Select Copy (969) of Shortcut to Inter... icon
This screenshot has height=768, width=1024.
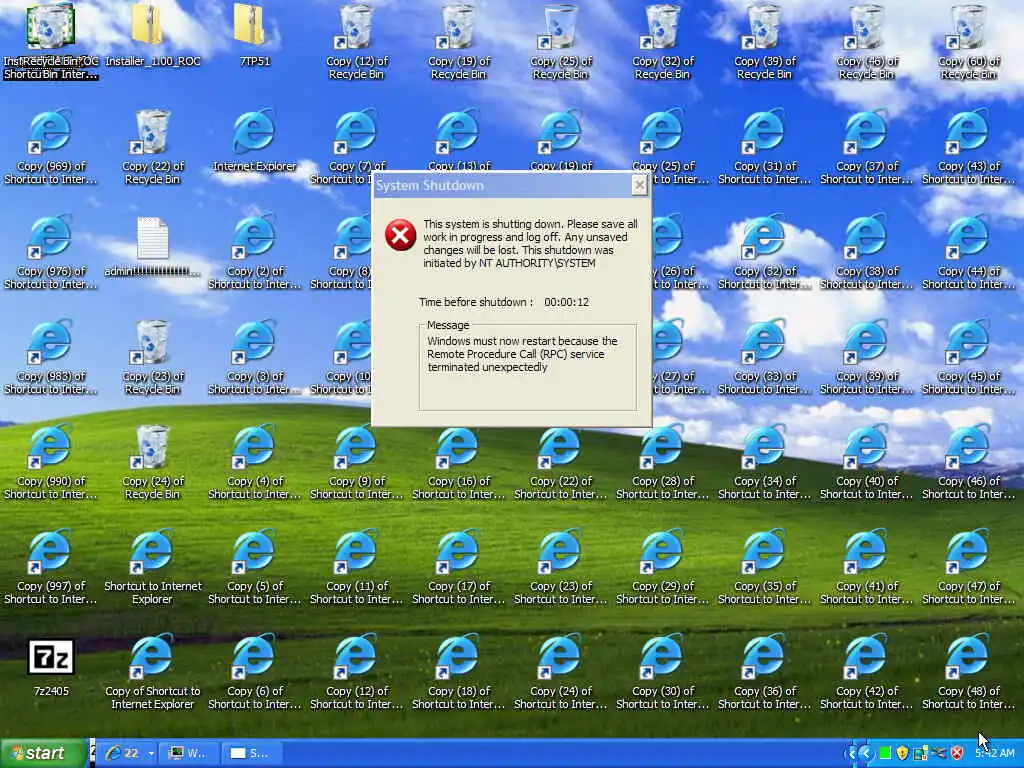pos(51,148)
